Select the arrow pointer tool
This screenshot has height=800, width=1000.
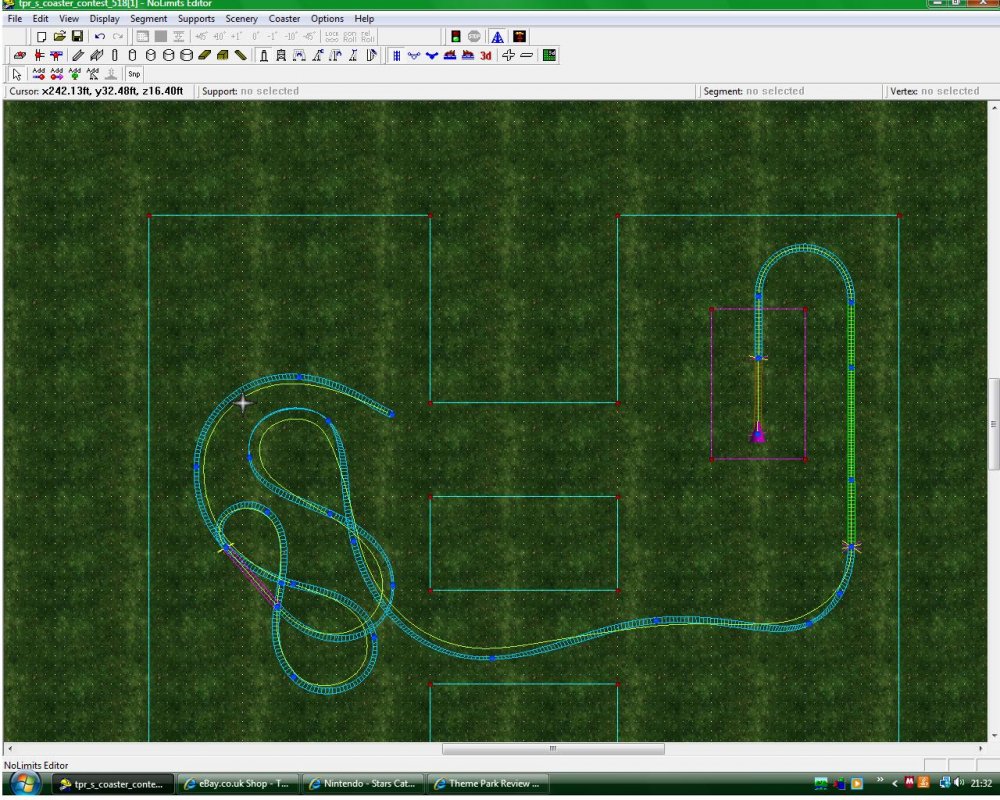coord(17,73)
